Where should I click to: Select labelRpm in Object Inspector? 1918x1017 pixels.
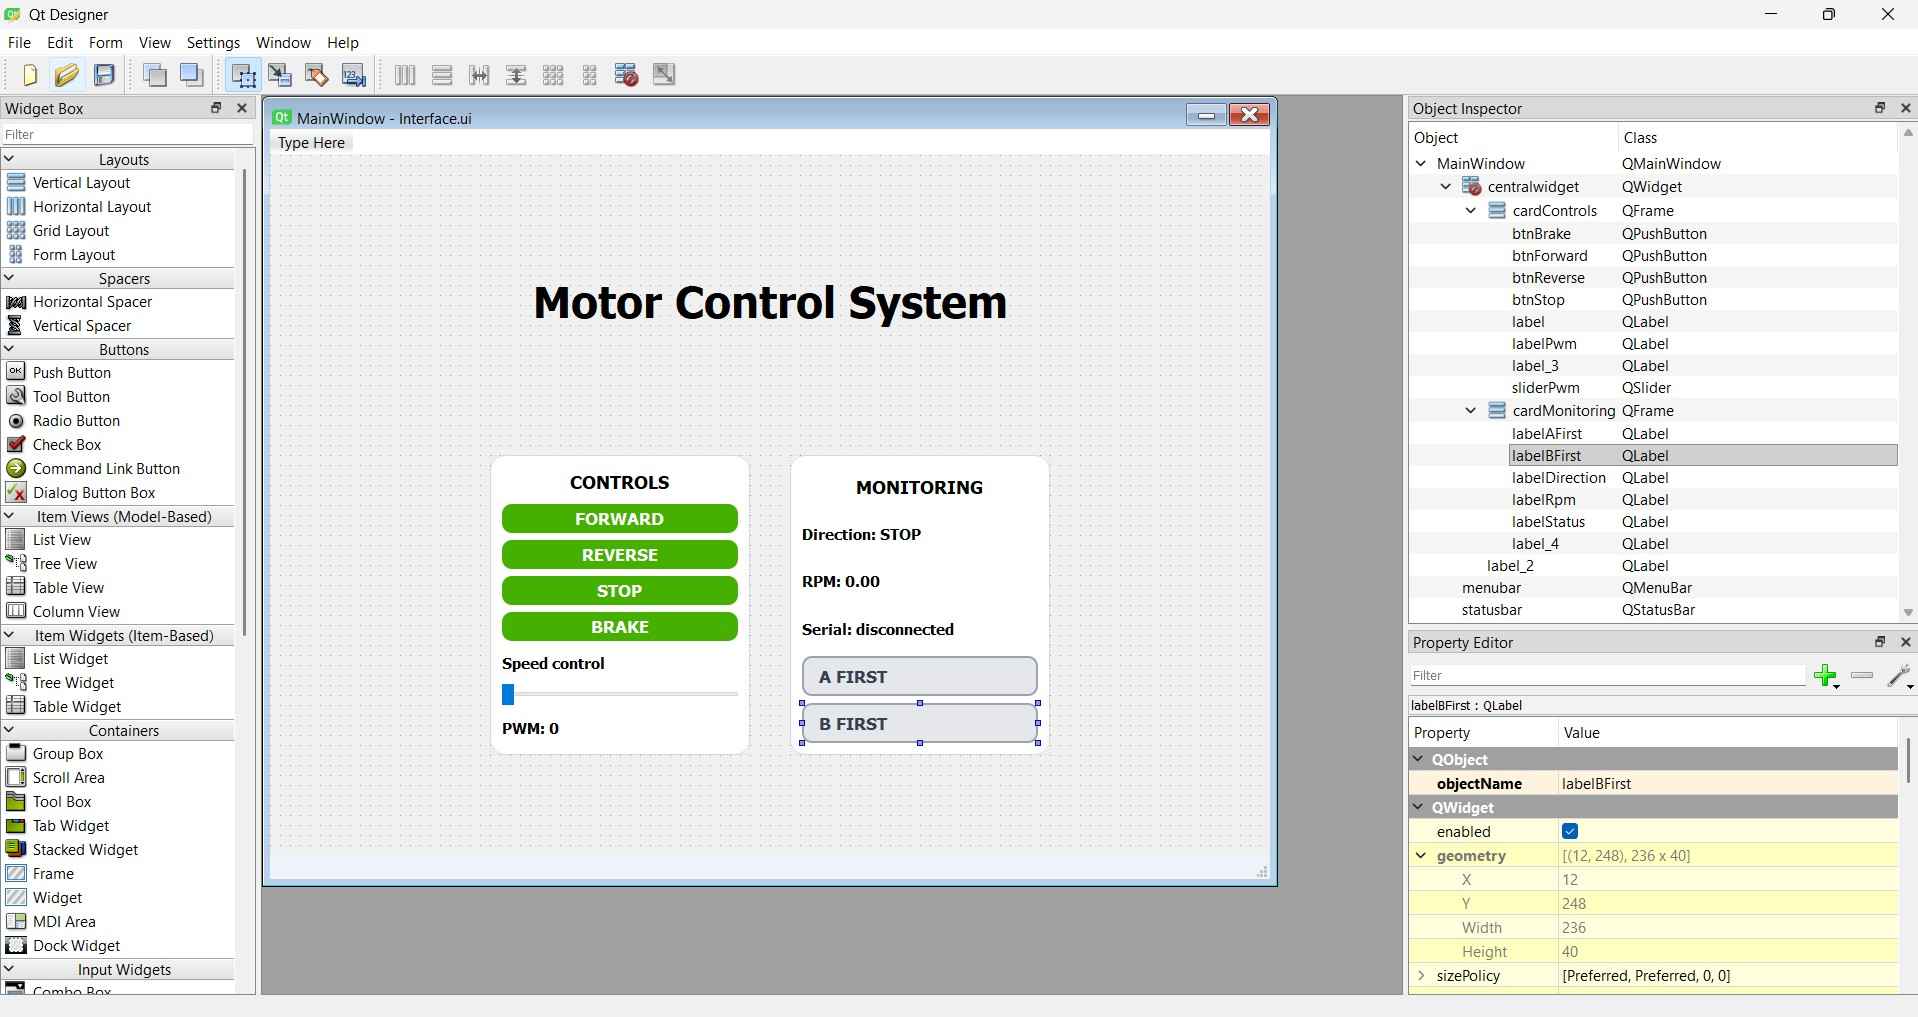coord(1543,500)
